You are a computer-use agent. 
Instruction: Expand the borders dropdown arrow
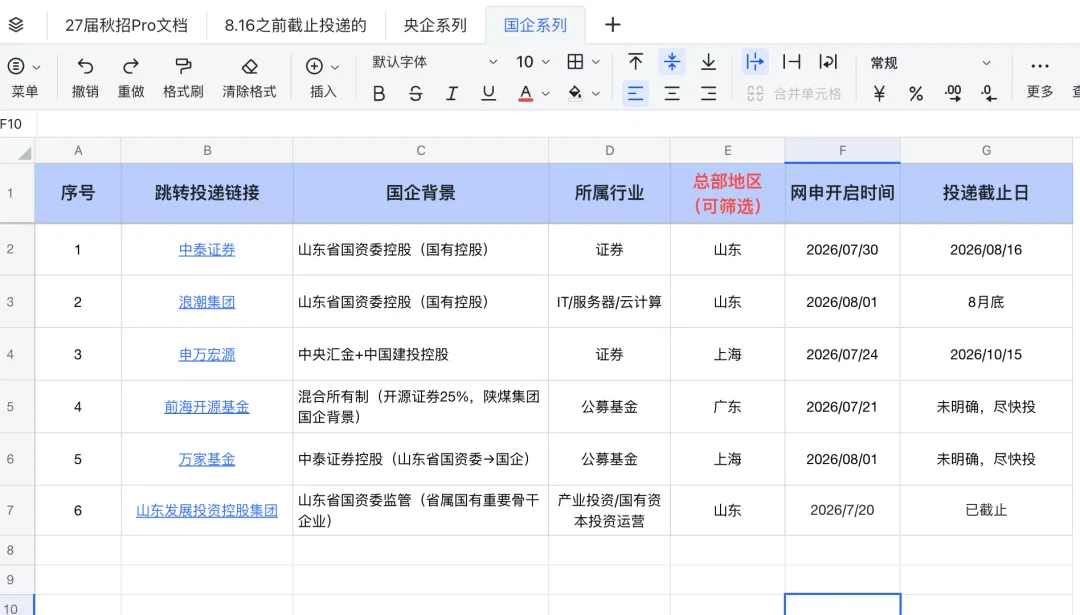tap(596, 63)
